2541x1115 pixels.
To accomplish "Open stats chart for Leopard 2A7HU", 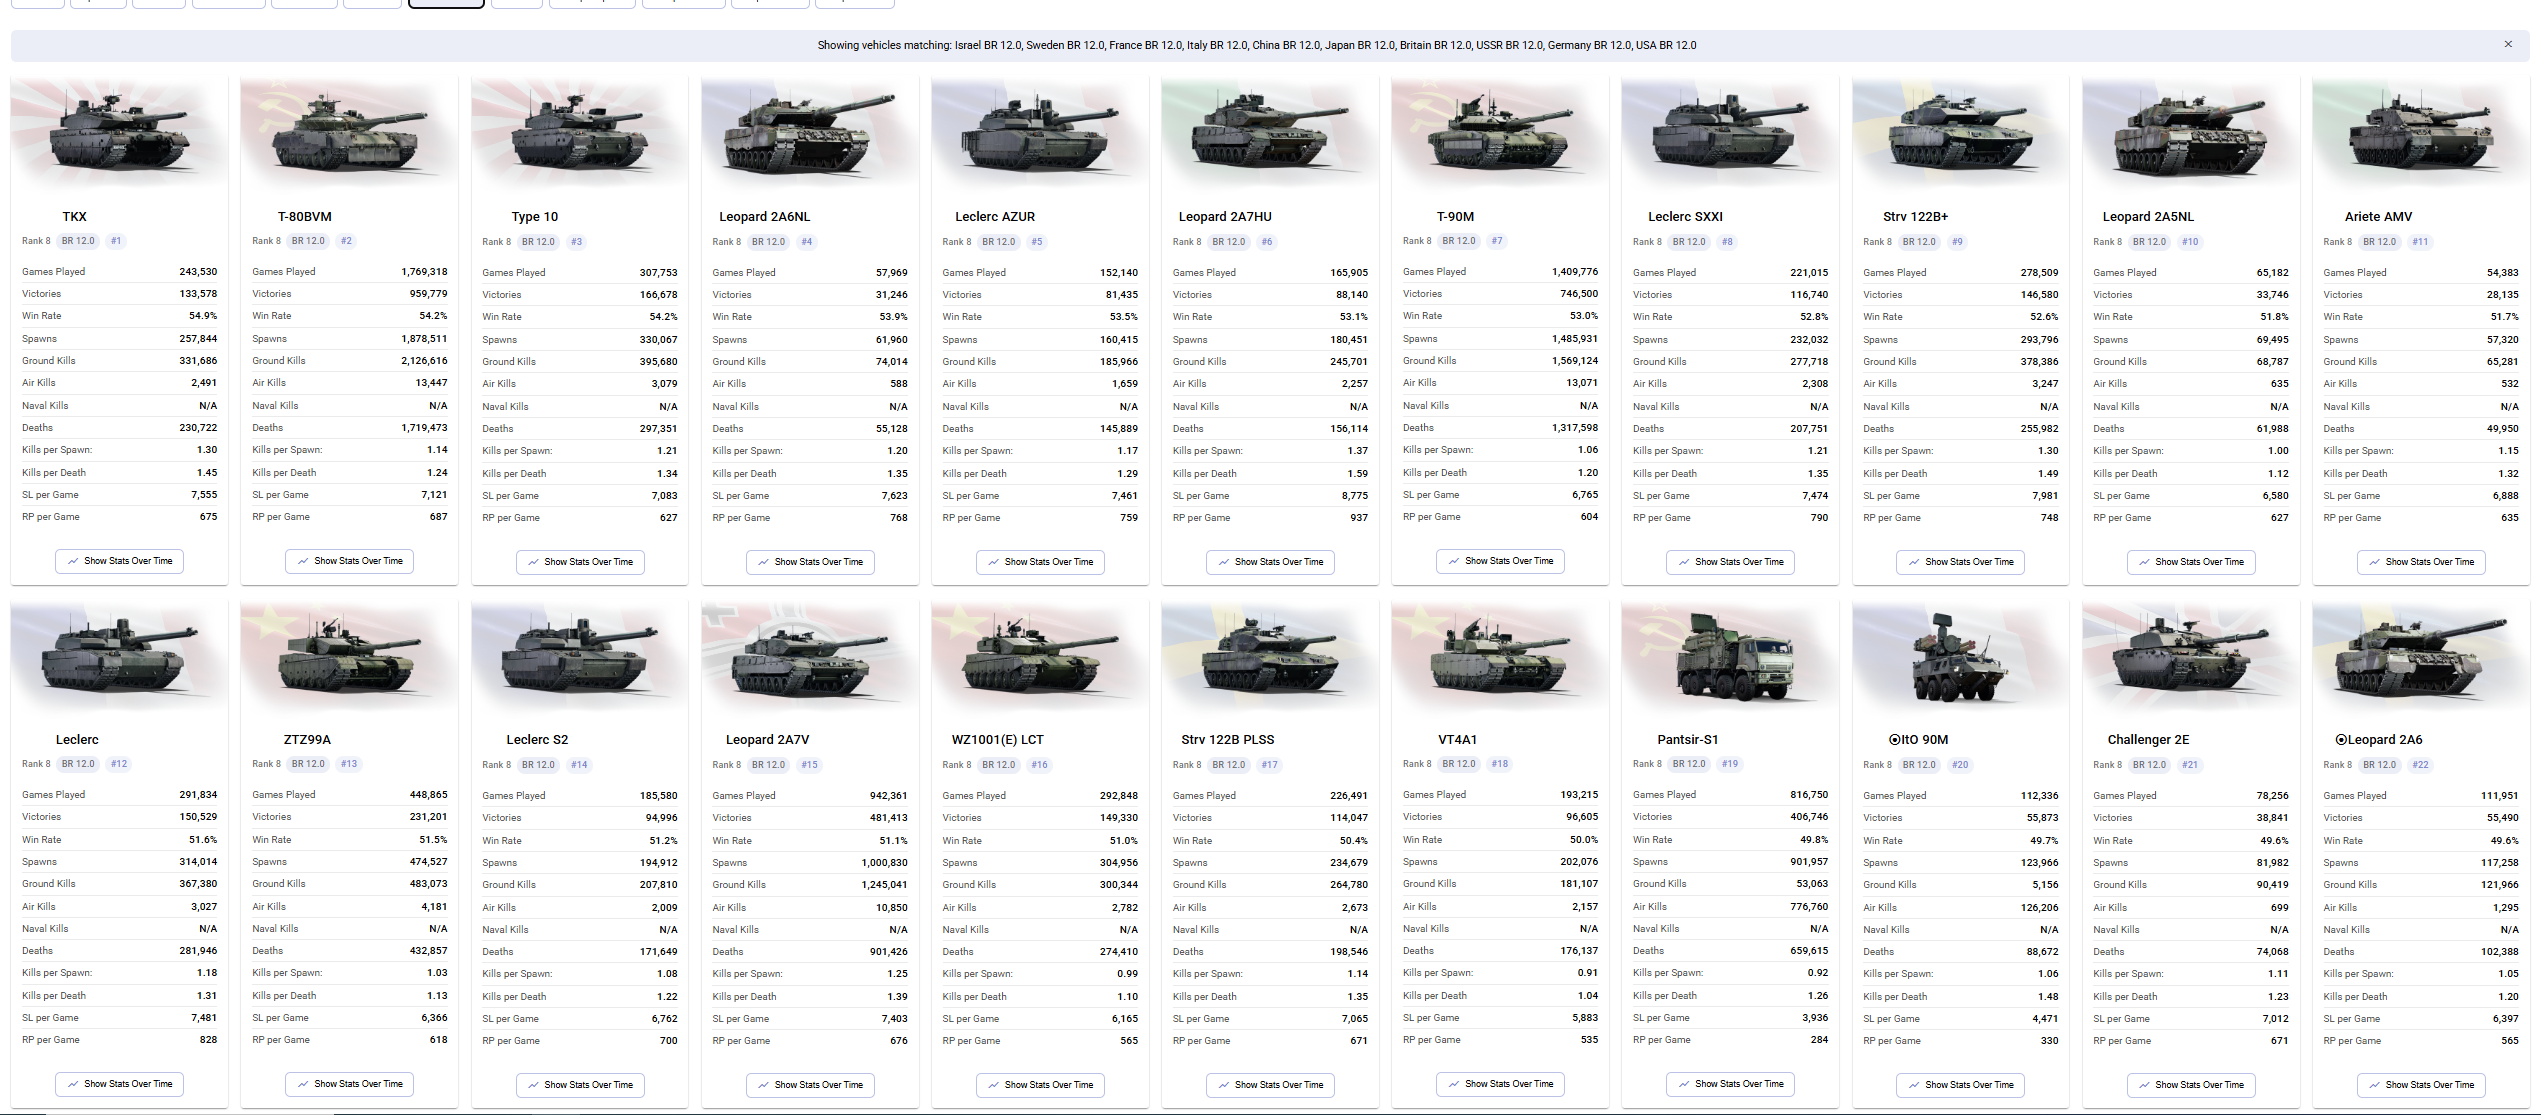I will [1270, 562].
